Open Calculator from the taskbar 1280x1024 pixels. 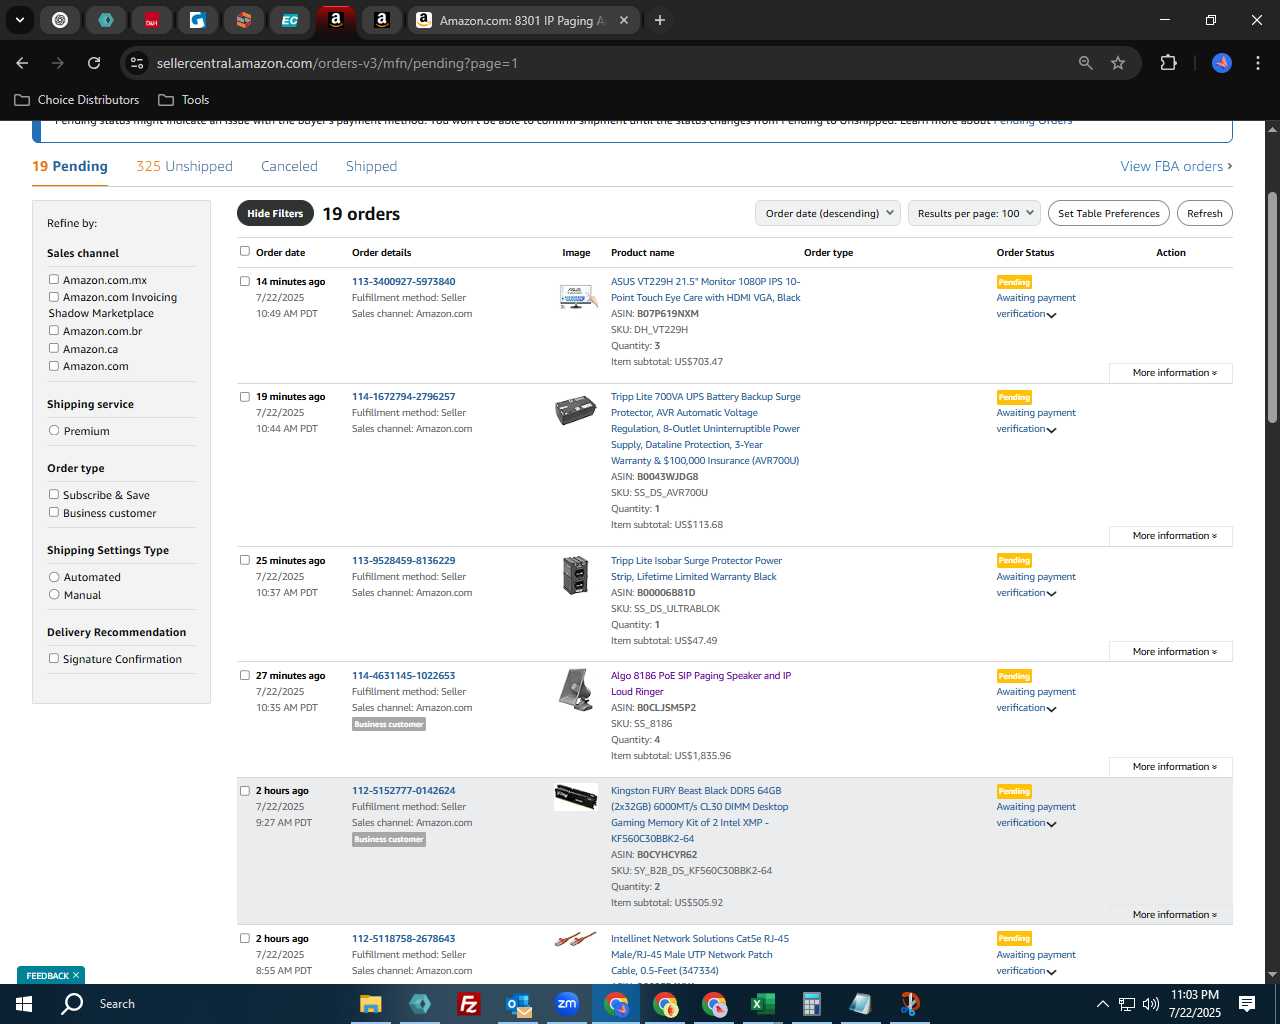811,1004
